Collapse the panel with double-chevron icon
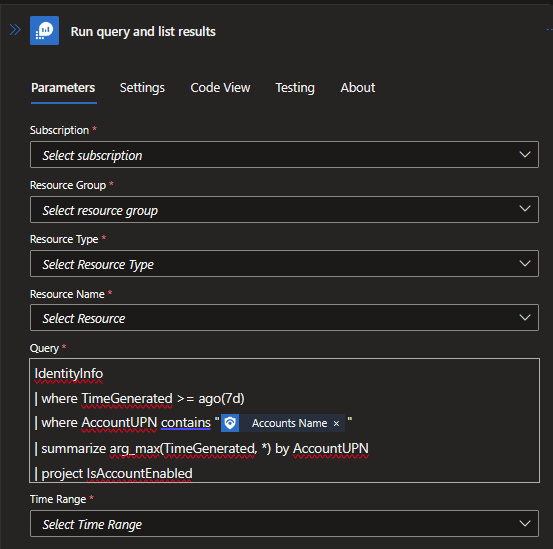This screenshot has height=549, width=553. pyautogui.click(x=15, y=30)
